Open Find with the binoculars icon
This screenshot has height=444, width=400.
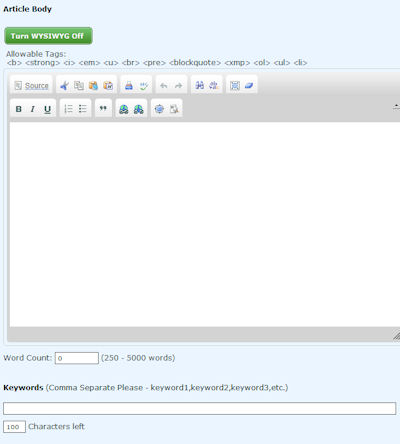tap(199, 85)
